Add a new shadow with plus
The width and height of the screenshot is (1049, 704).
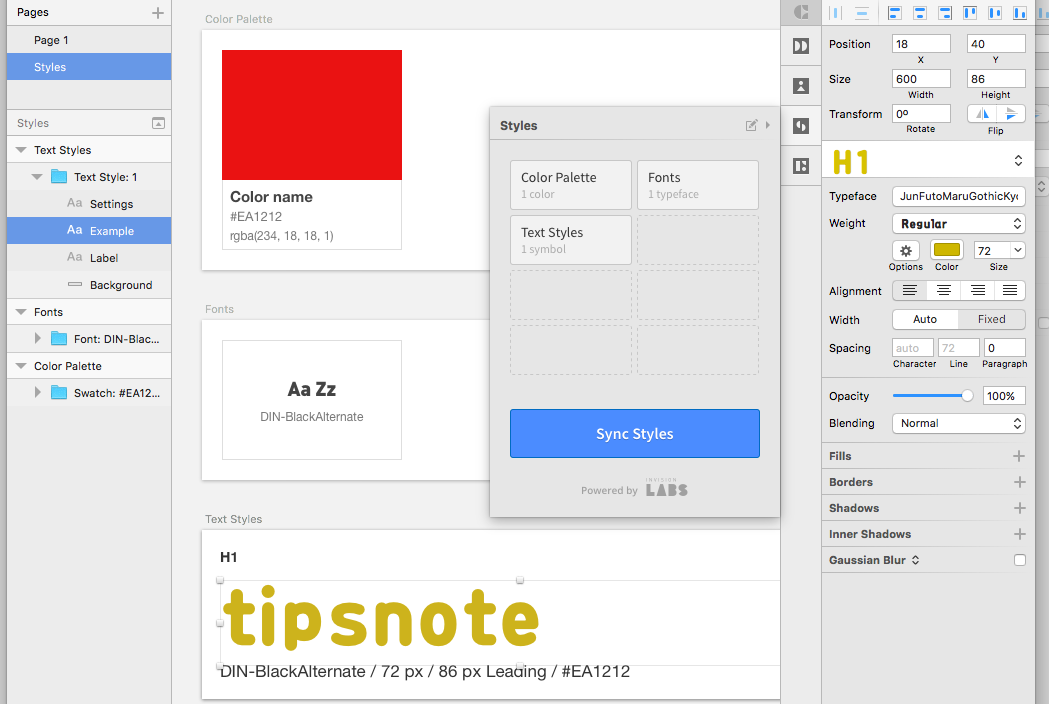[1019, 508]
